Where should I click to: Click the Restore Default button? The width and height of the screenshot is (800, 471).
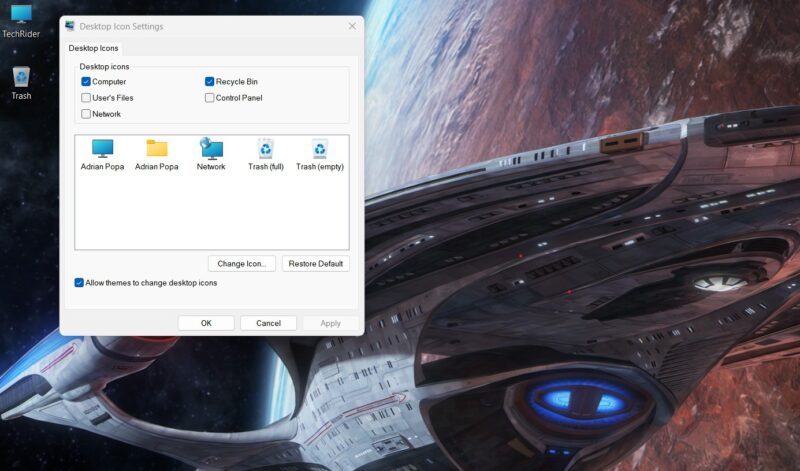pyautogui.click(x=315, y=264)
